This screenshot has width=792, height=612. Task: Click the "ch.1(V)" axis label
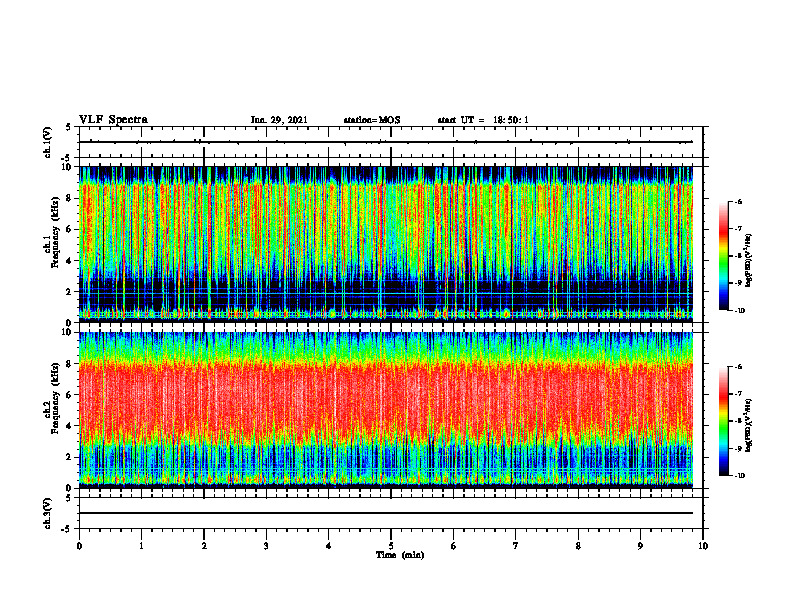coord(47,142)
